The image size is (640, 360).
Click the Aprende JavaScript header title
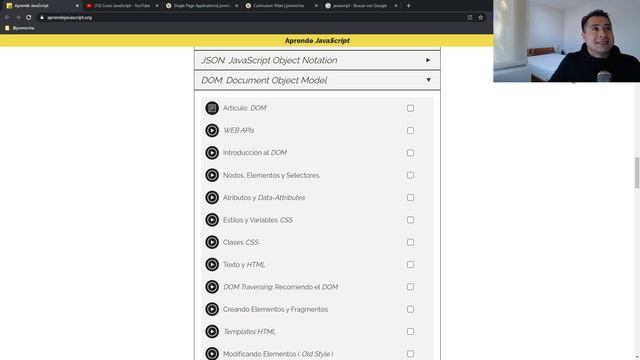click(317, 40)
